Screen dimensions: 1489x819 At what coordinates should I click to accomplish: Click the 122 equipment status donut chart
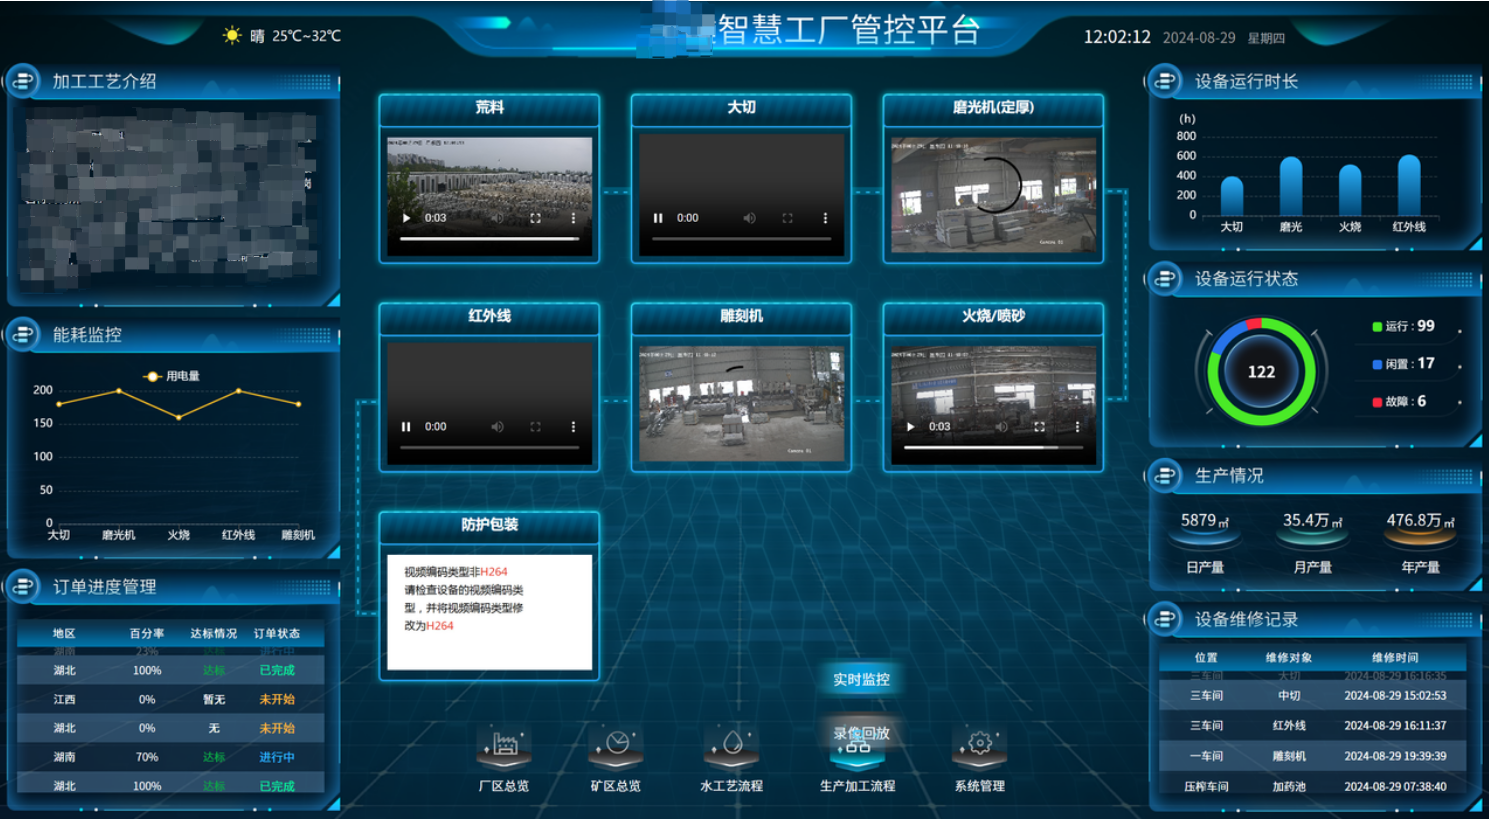1261,372
